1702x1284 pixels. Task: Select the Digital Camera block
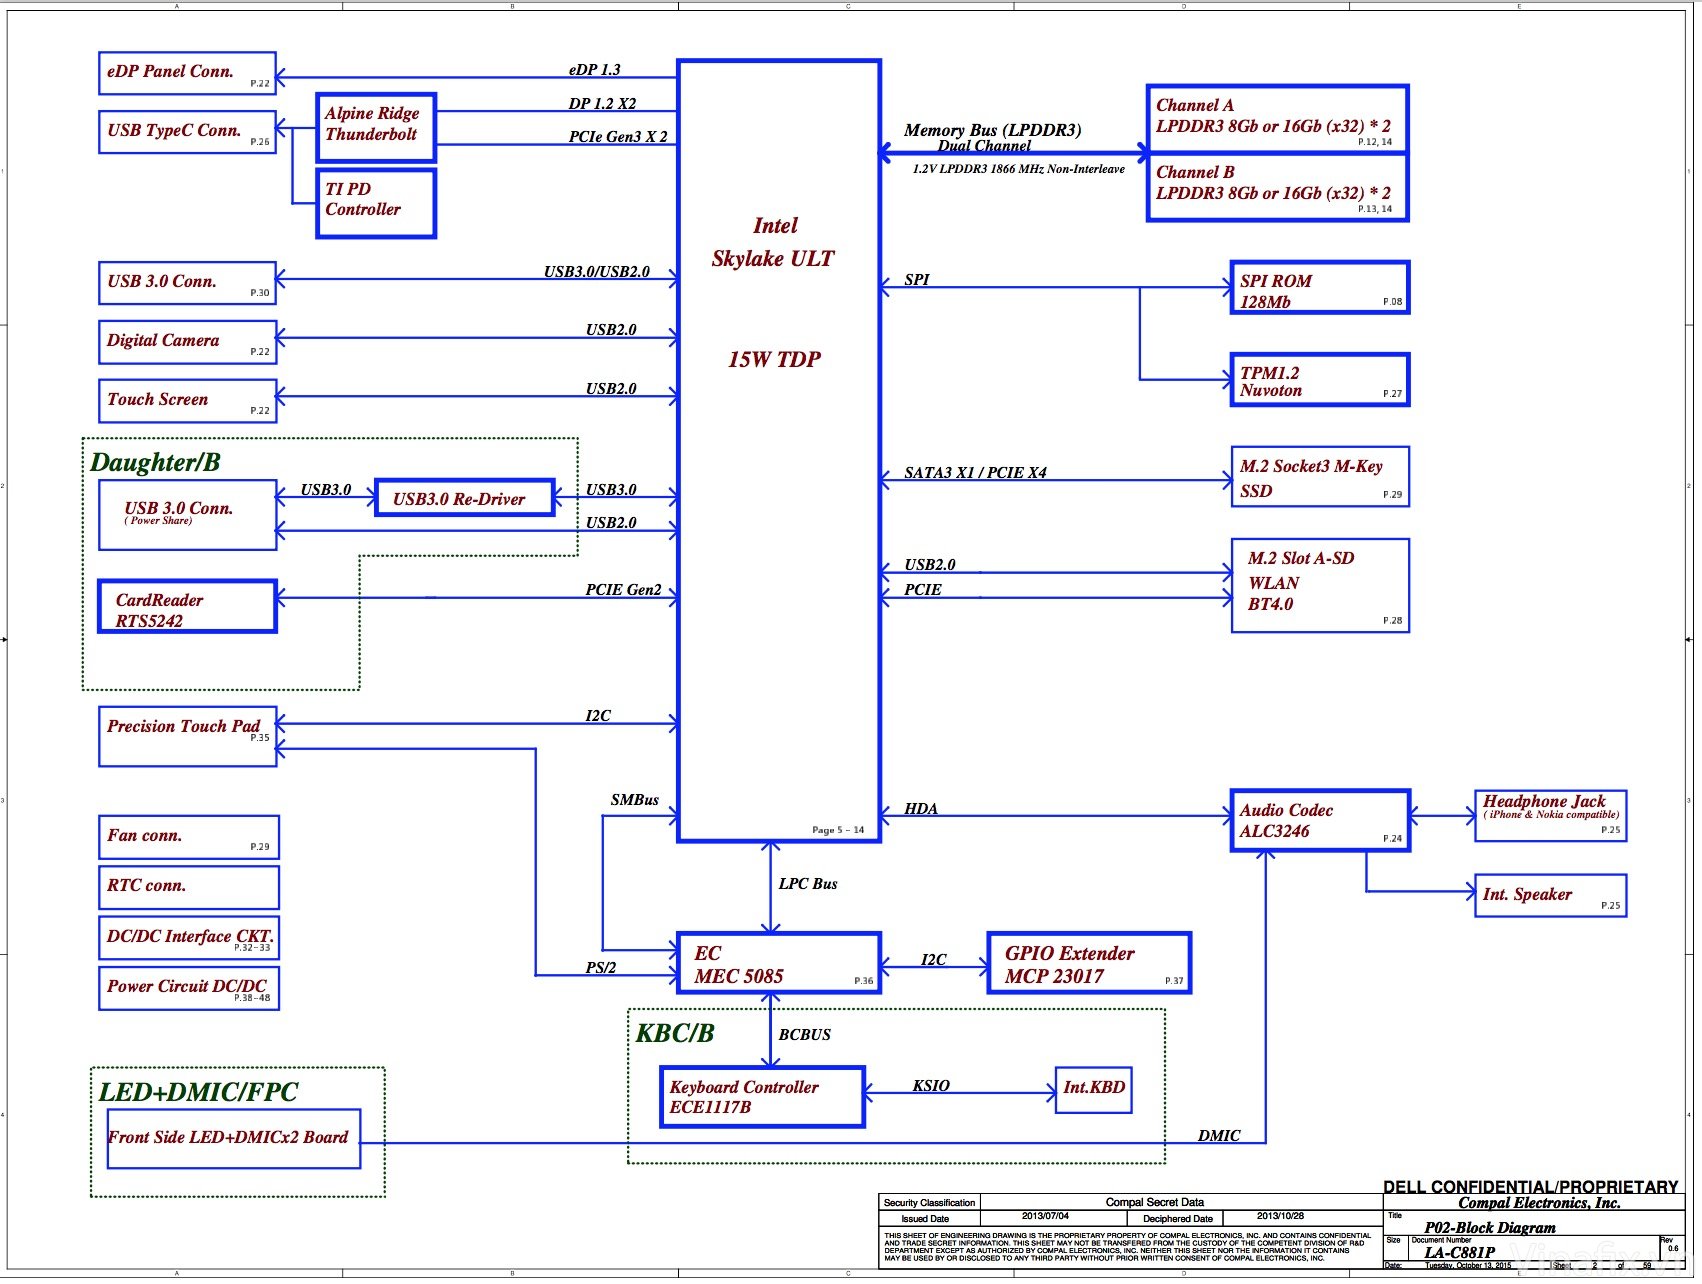click(187, 342)
